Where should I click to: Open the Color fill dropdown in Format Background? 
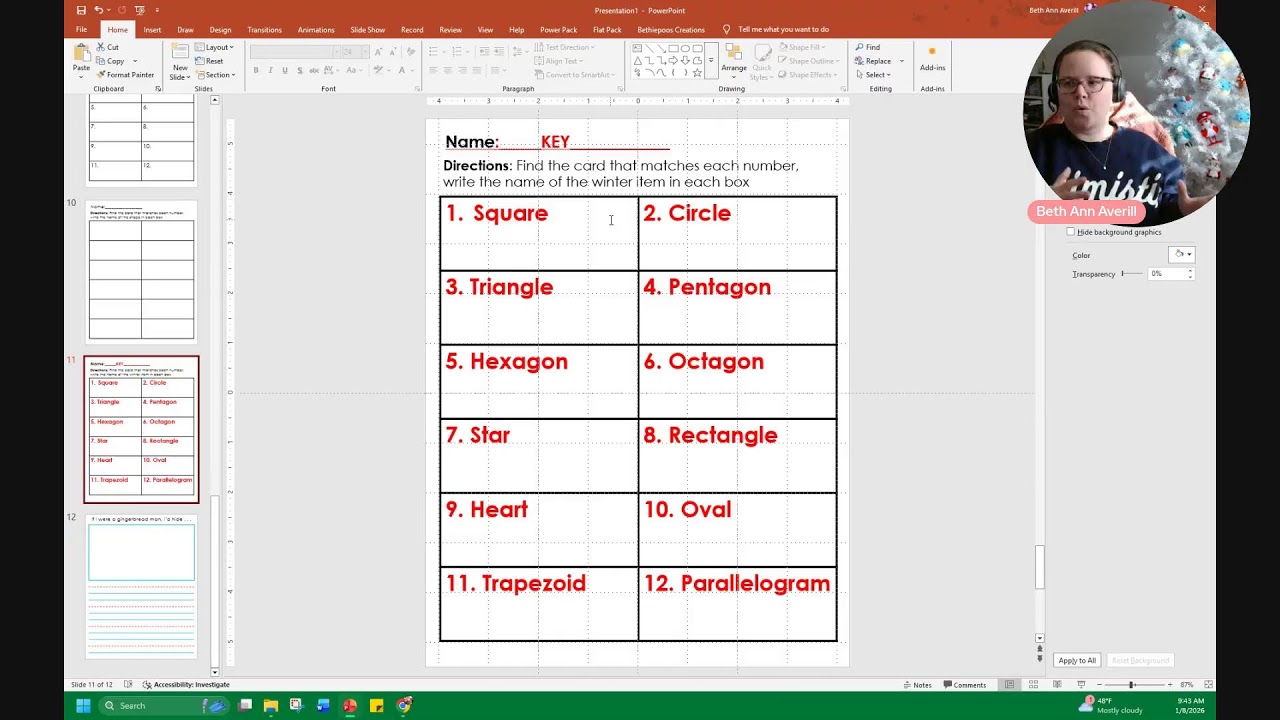point(1182,255)
